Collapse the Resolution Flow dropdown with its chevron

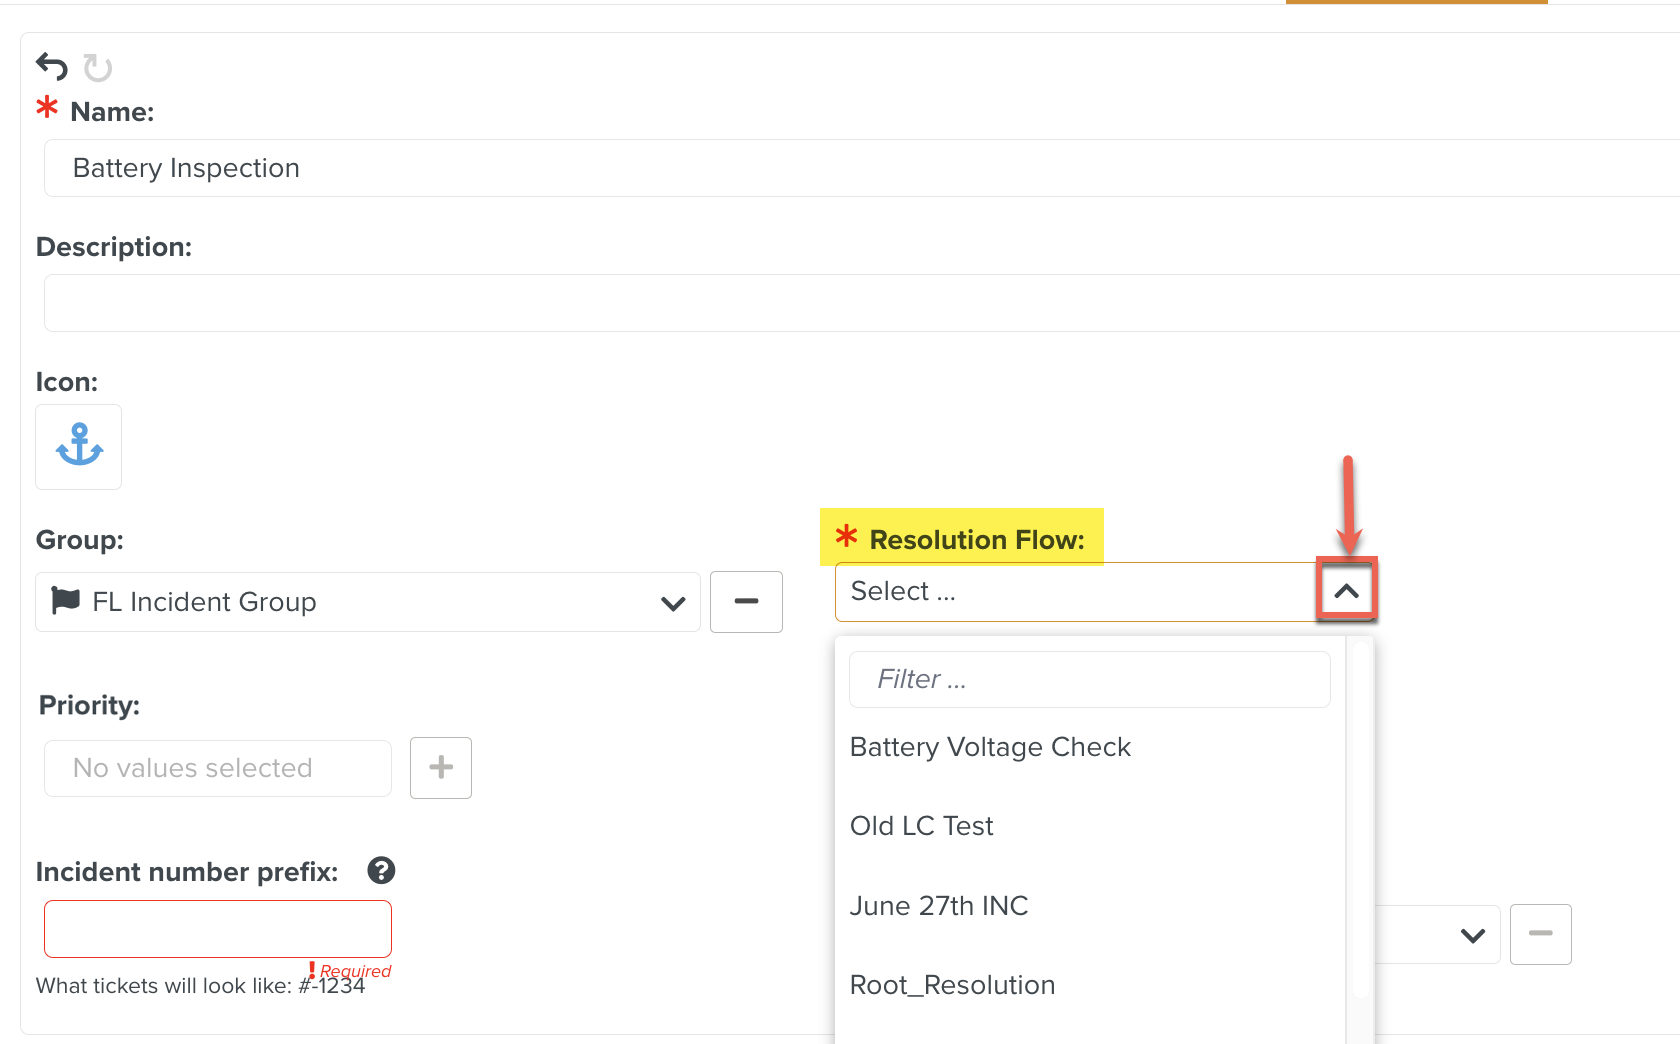coord(1347,591)
